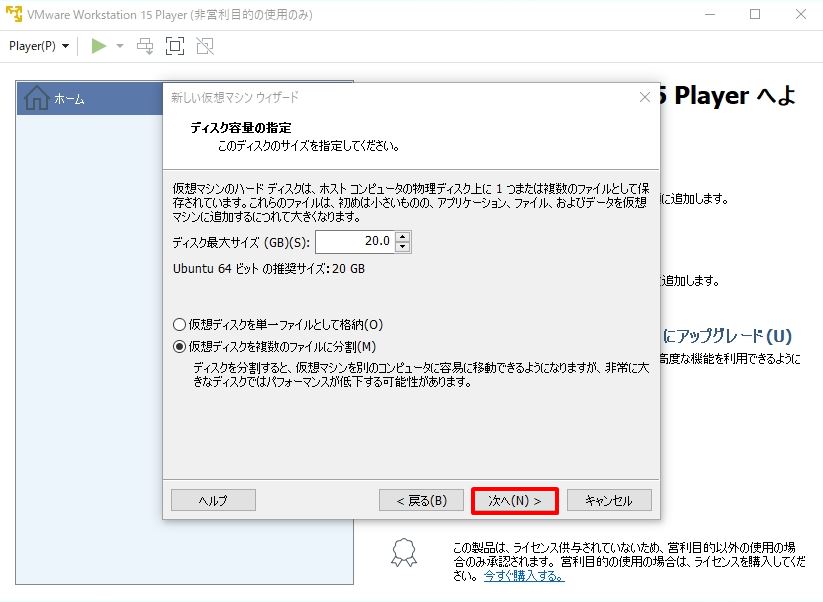Click the green power-on play icon
The height and width of the screenshot is (602, 823).
pyautogui.click(x=99, y=46)
